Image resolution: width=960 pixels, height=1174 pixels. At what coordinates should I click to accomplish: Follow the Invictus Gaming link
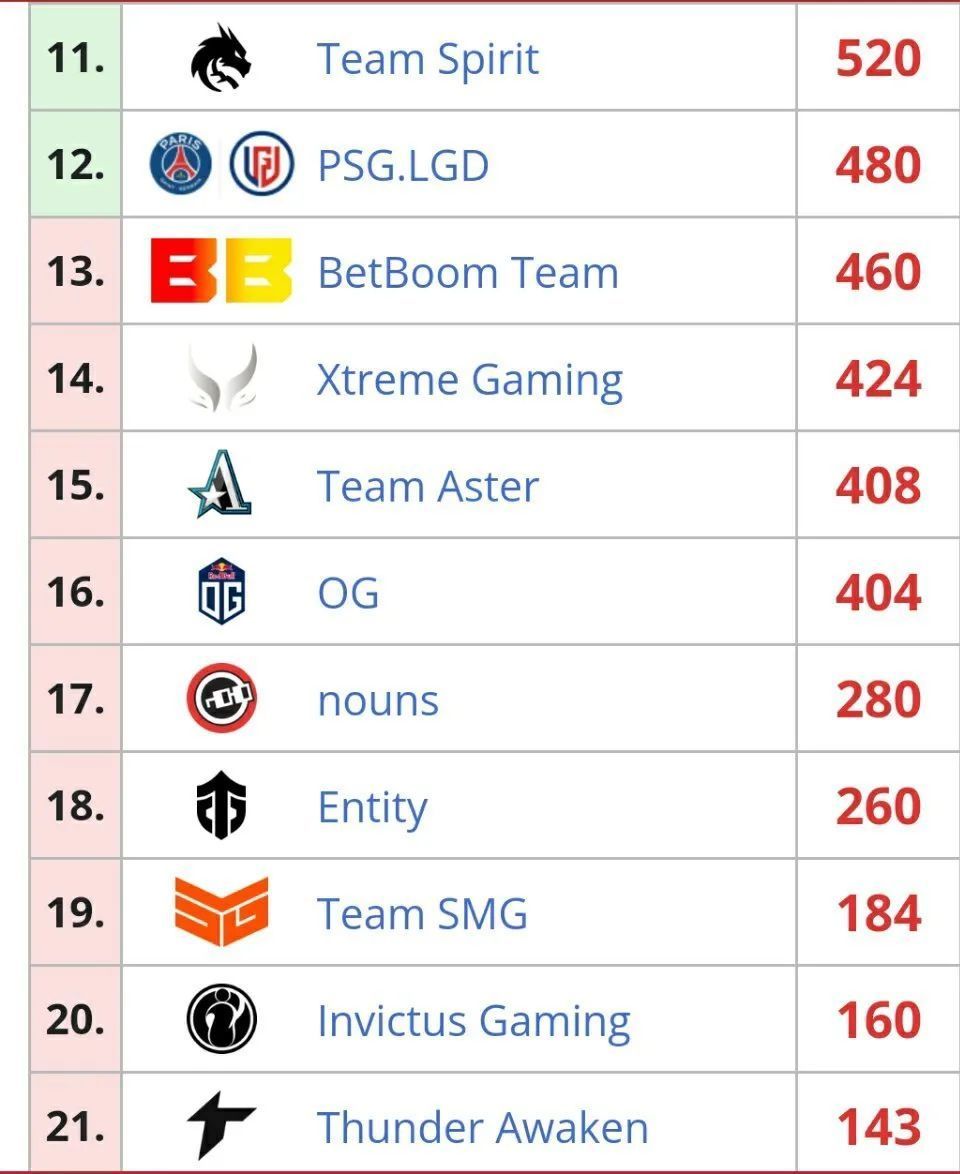tap(473, 1021)
